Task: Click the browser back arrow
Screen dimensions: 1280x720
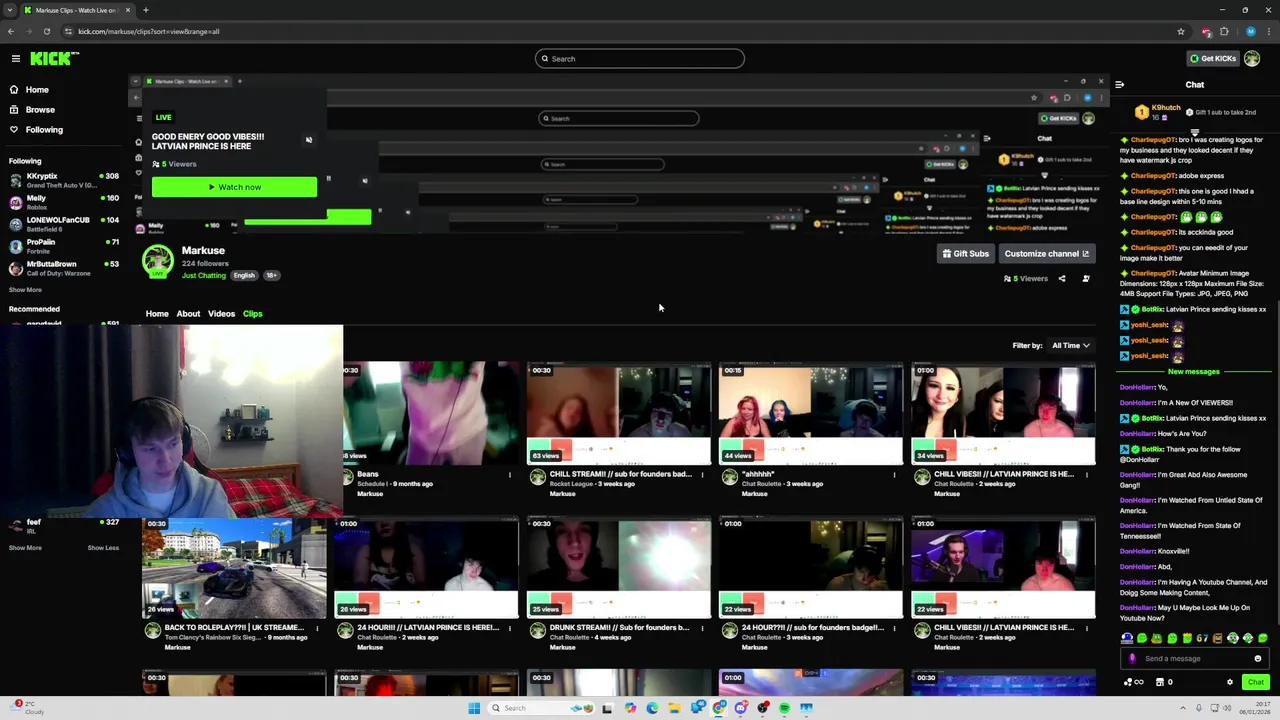Action: 11,31
